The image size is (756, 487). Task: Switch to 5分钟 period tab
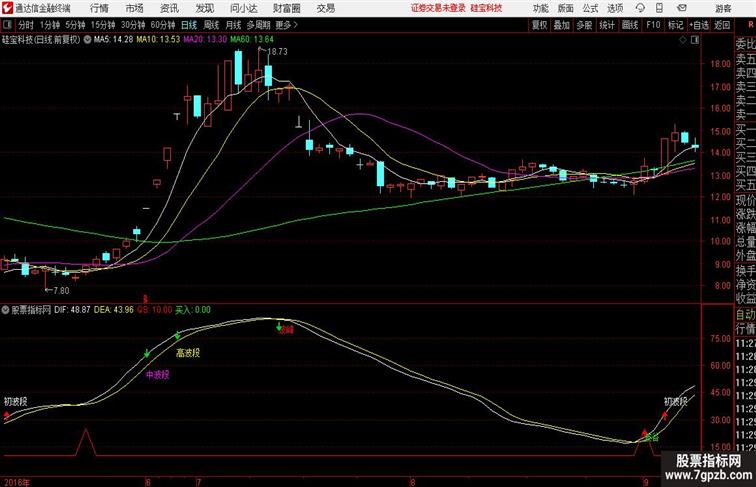point(75,25)
